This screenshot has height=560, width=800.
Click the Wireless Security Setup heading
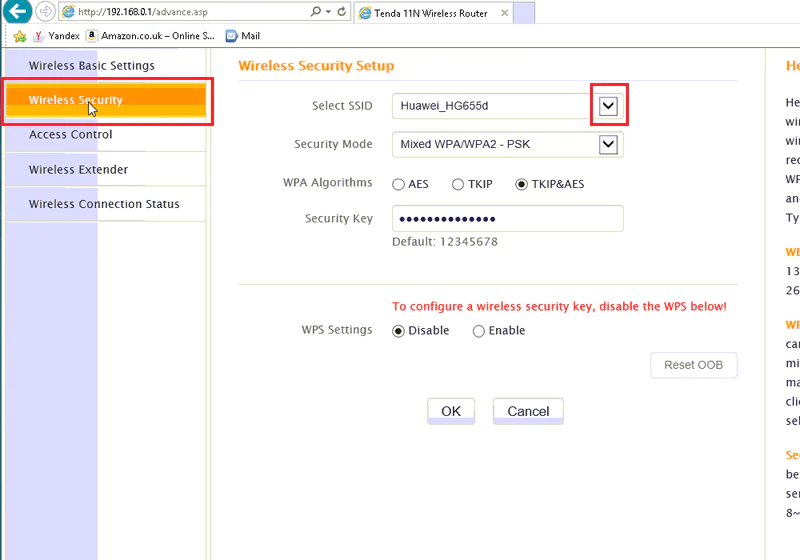[x=316, y=66]
